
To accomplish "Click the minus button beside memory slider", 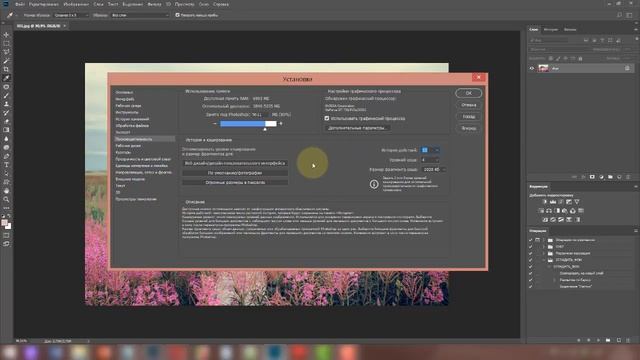I will (215, 123).
